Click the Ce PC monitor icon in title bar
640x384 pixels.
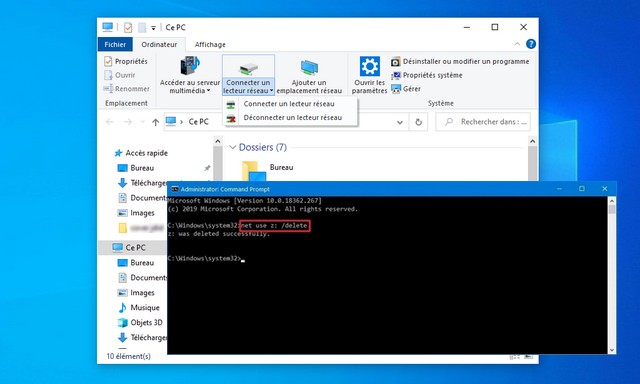[107, 27]
